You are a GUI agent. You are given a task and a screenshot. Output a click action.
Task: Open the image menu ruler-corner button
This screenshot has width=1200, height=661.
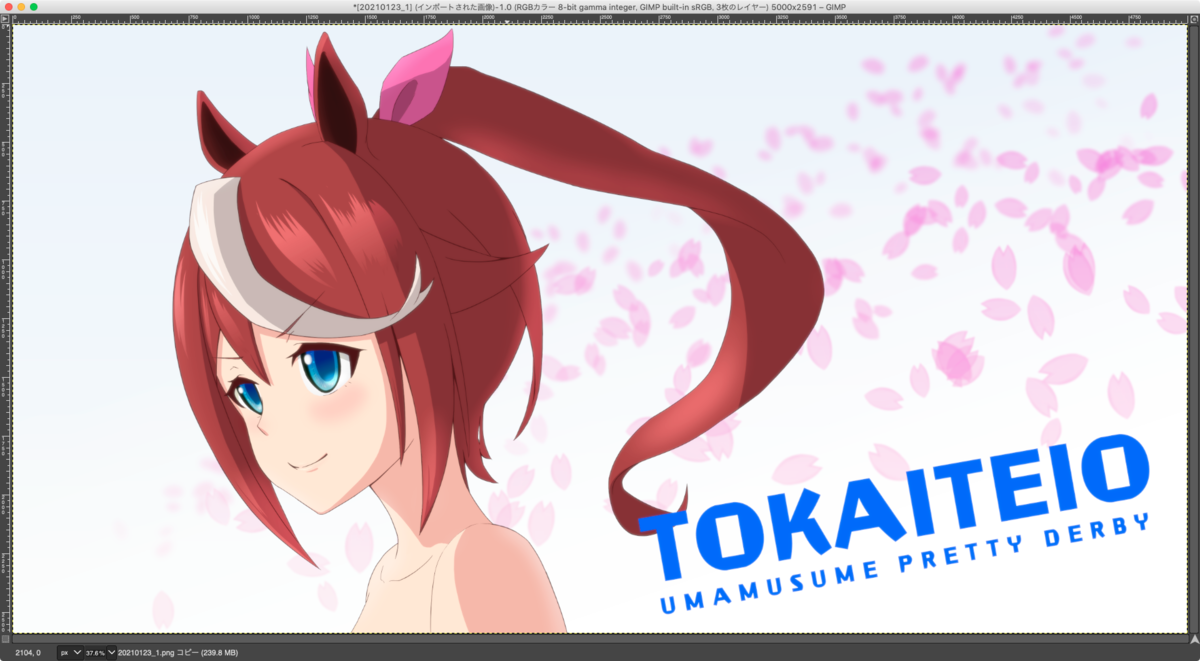point(5,18)
